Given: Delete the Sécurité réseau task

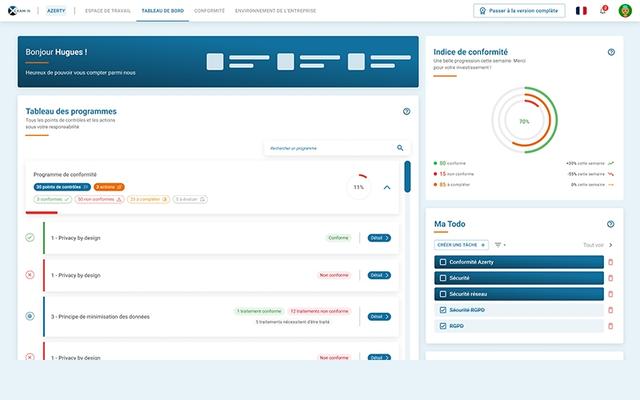Looking at the screenshot, I should point(611,294).
